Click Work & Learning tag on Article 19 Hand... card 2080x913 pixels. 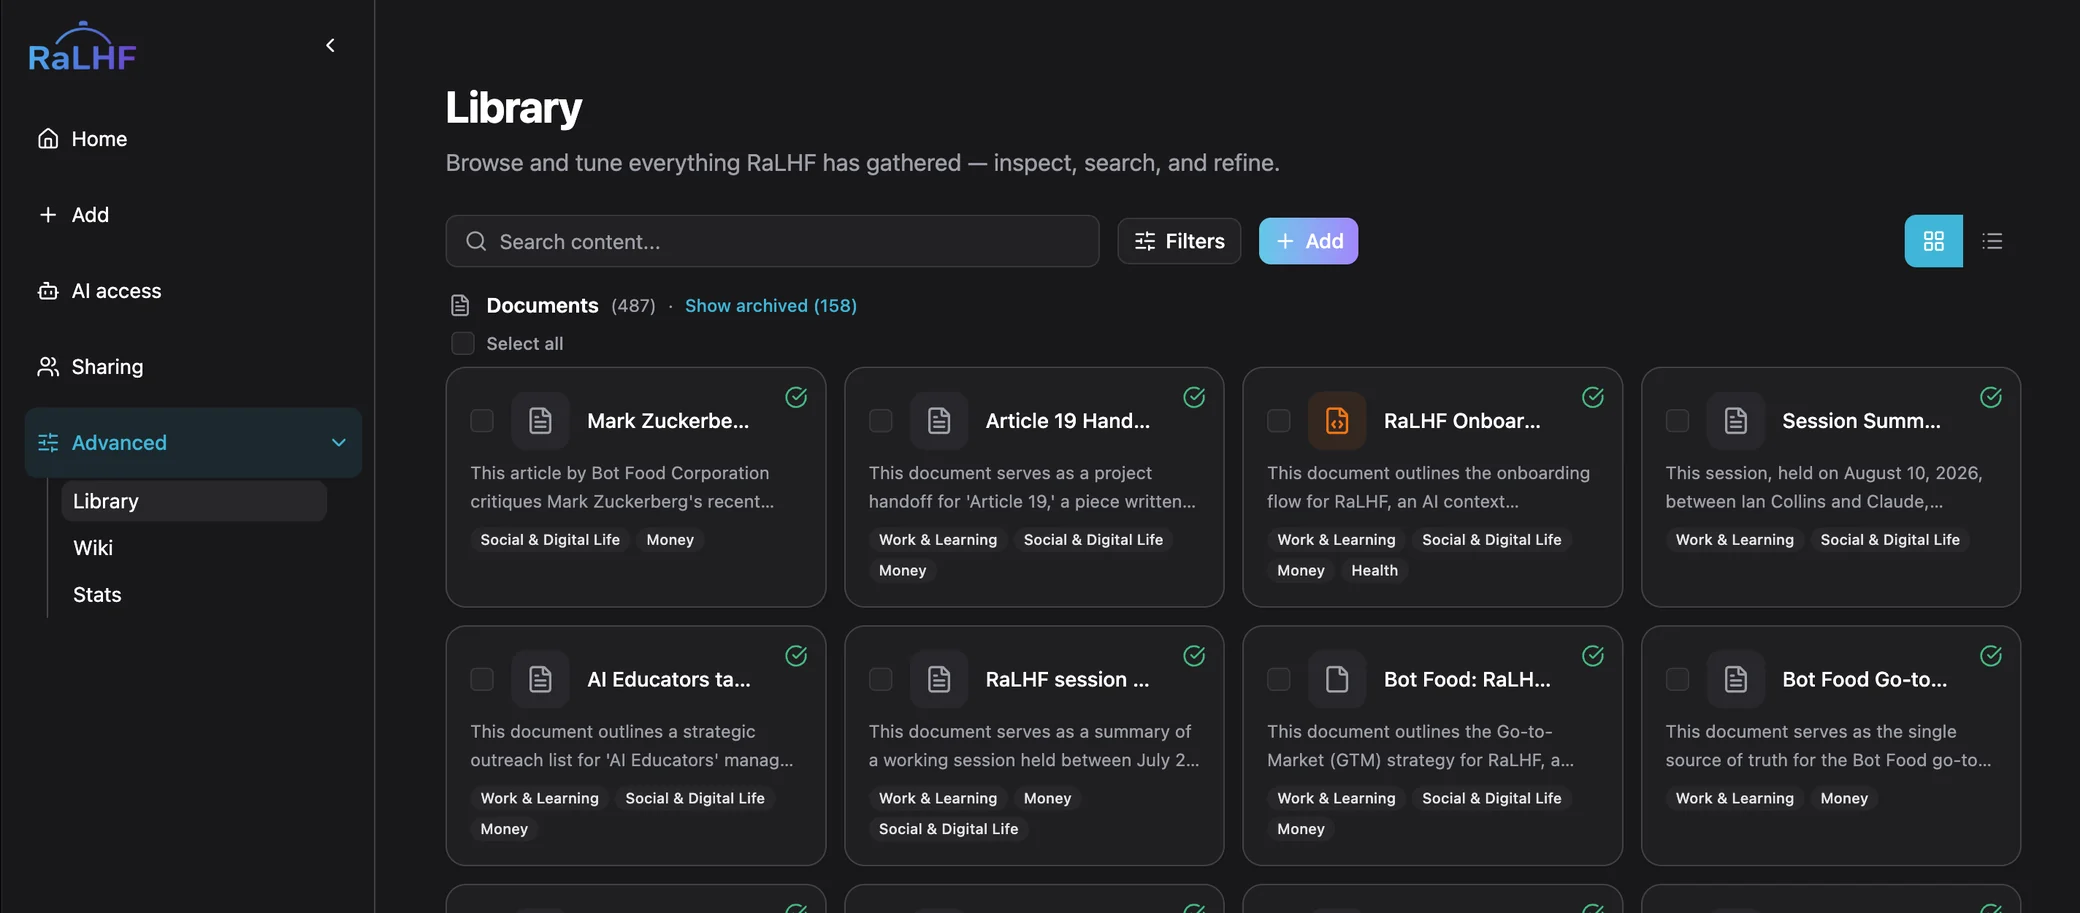point(938,540)
